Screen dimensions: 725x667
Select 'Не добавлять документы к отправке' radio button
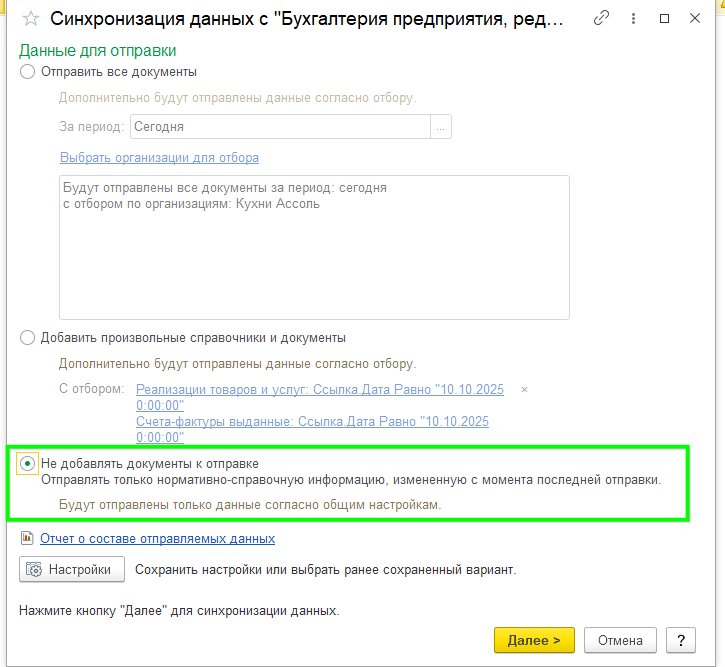[27, 463]
